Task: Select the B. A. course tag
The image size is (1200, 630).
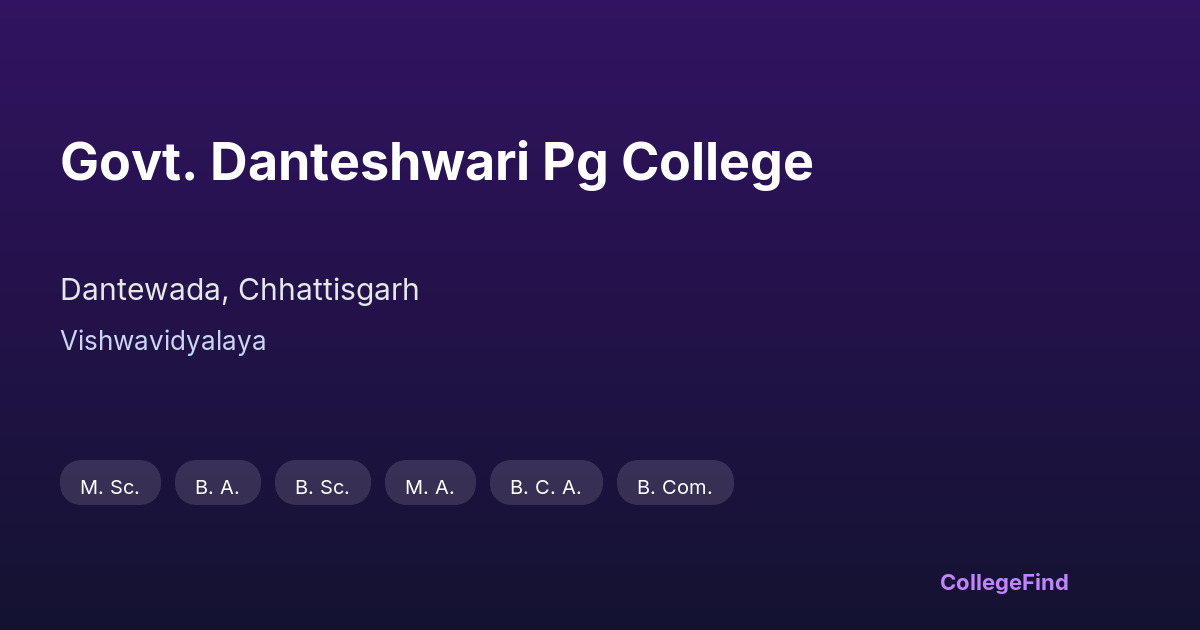Action: point(217,483)
